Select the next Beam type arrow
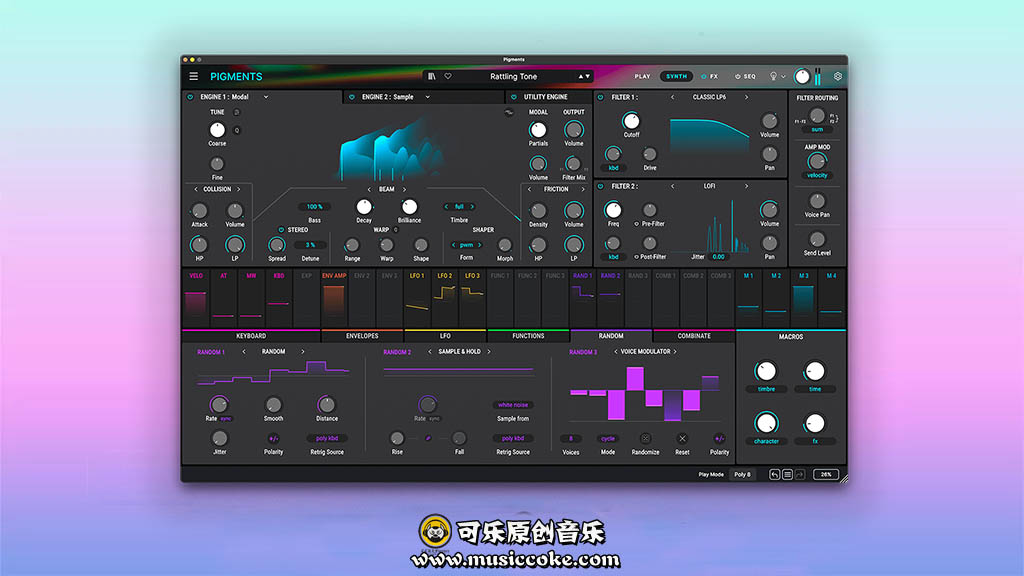 click(404, 189)
